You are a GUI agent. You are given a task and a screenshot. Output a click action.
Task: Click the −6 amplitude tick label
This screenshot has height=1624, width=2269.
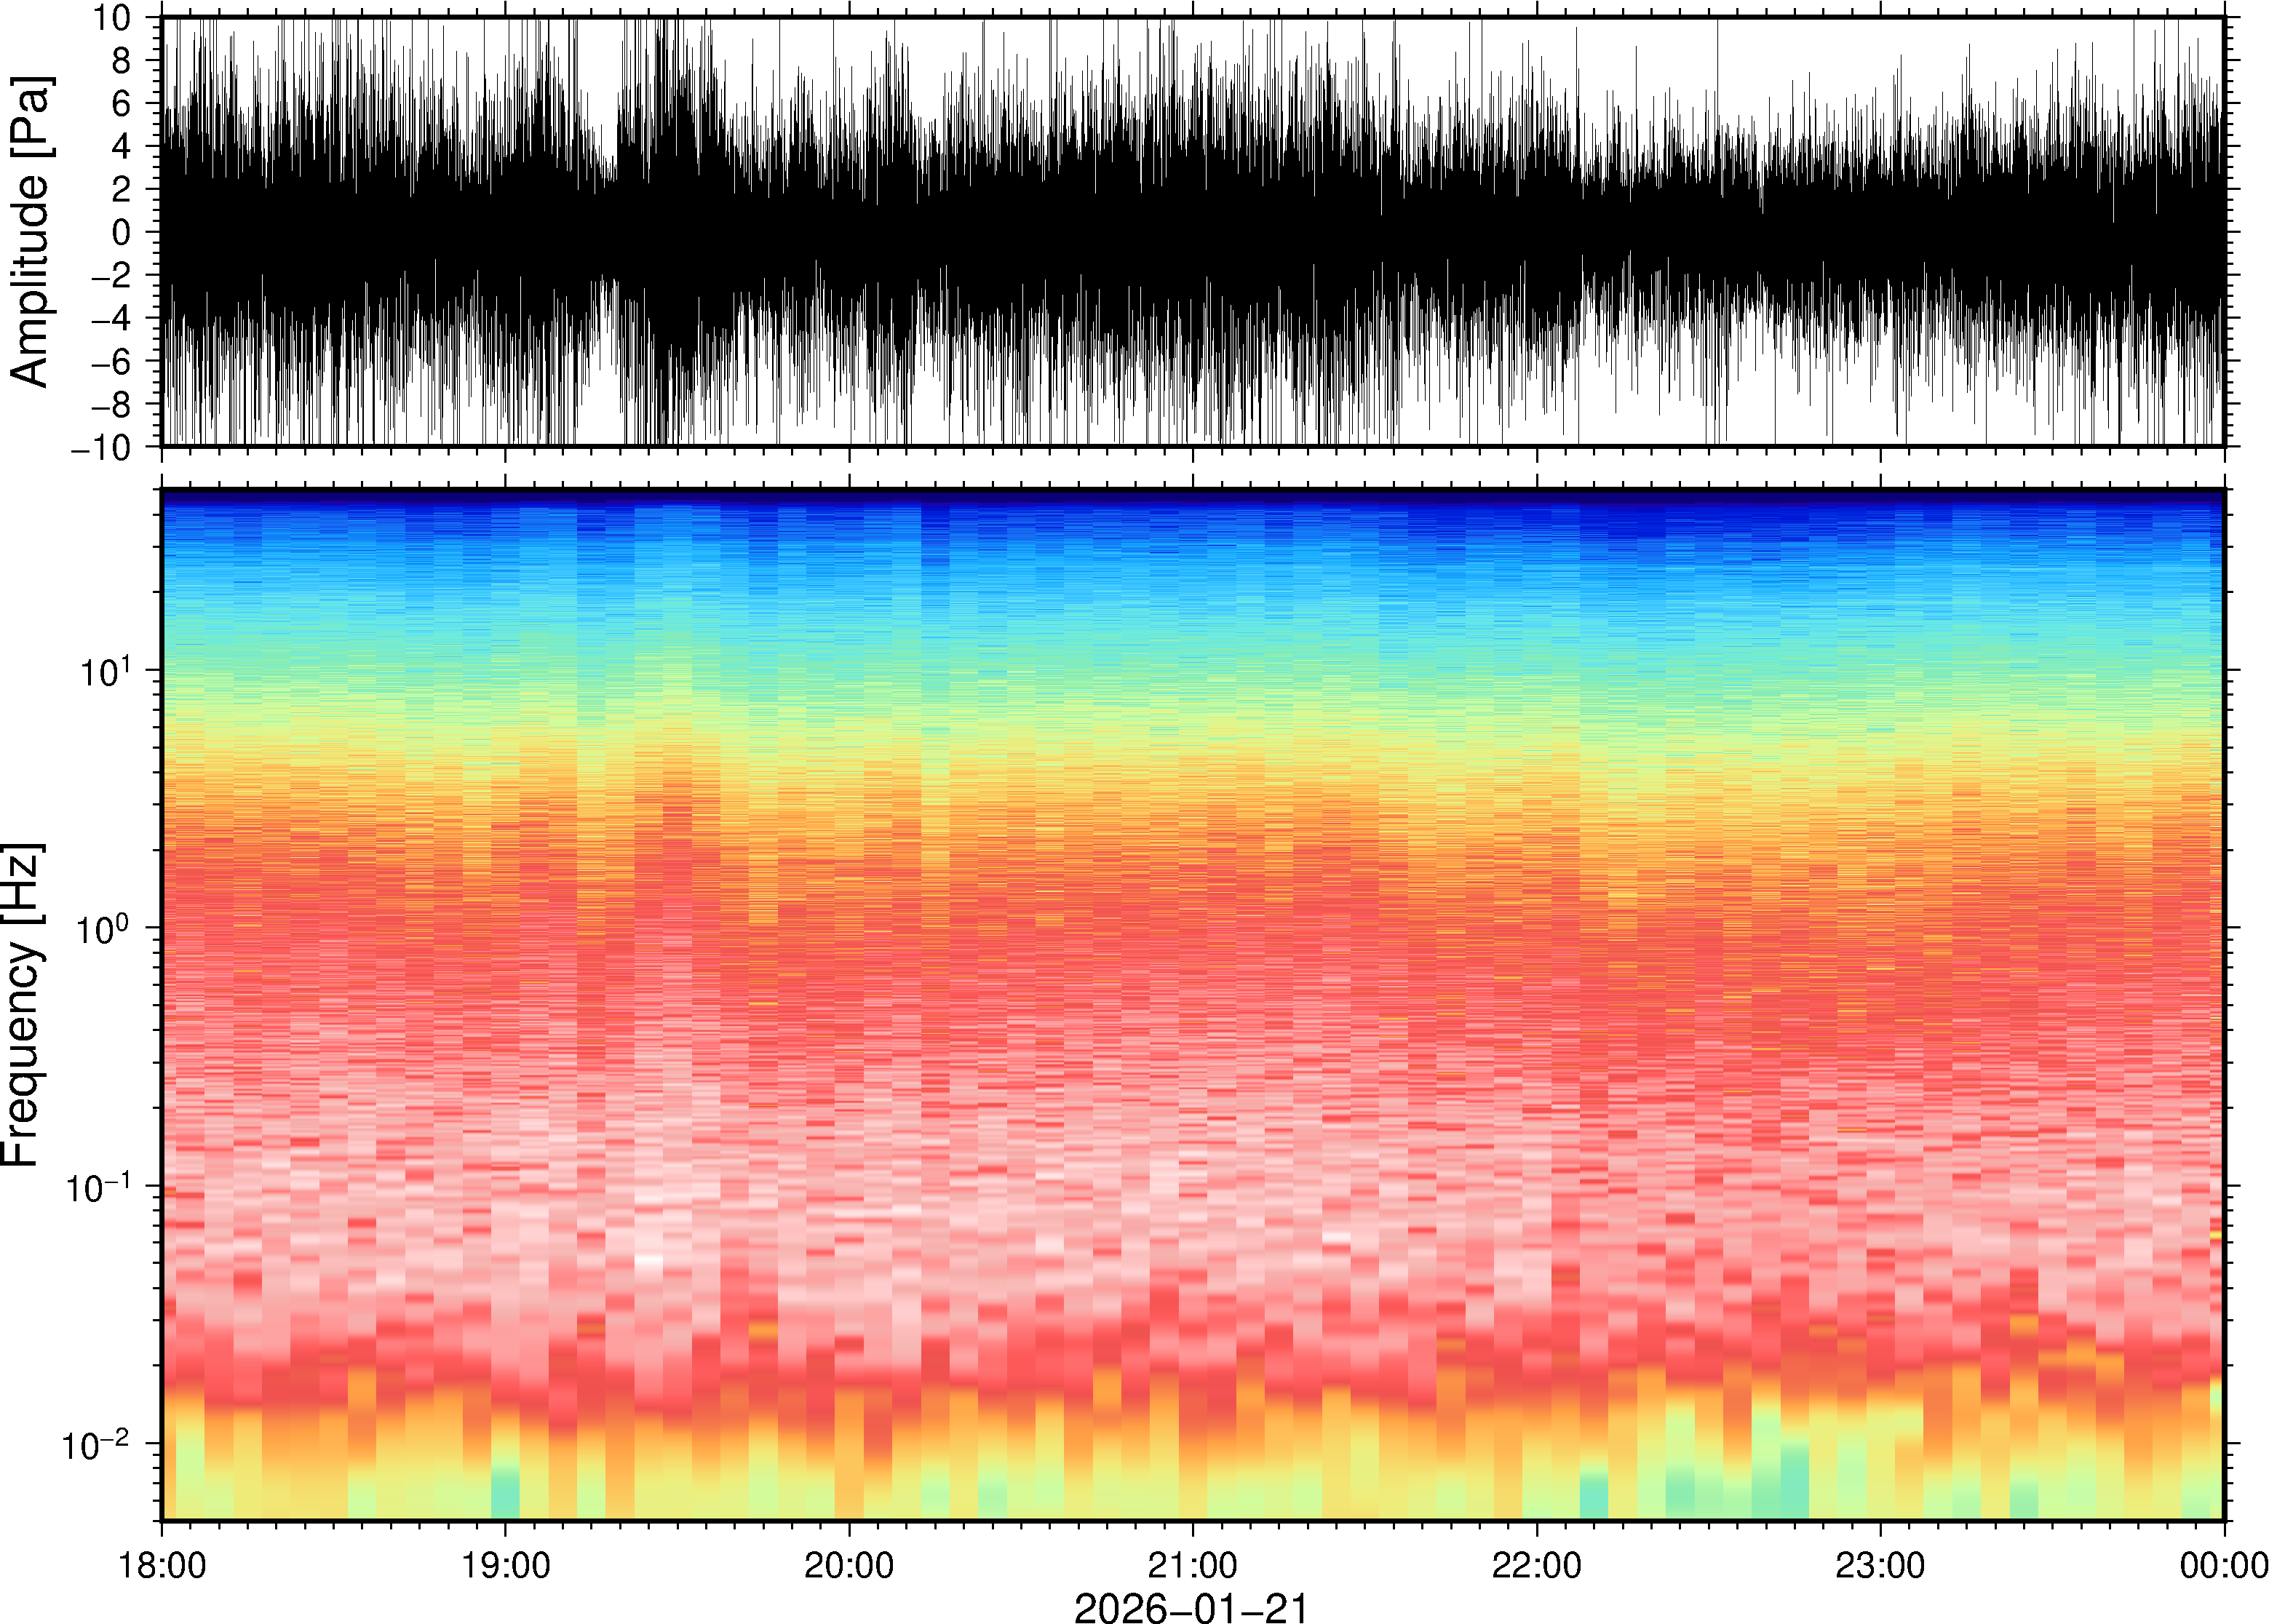coord(110,361)
